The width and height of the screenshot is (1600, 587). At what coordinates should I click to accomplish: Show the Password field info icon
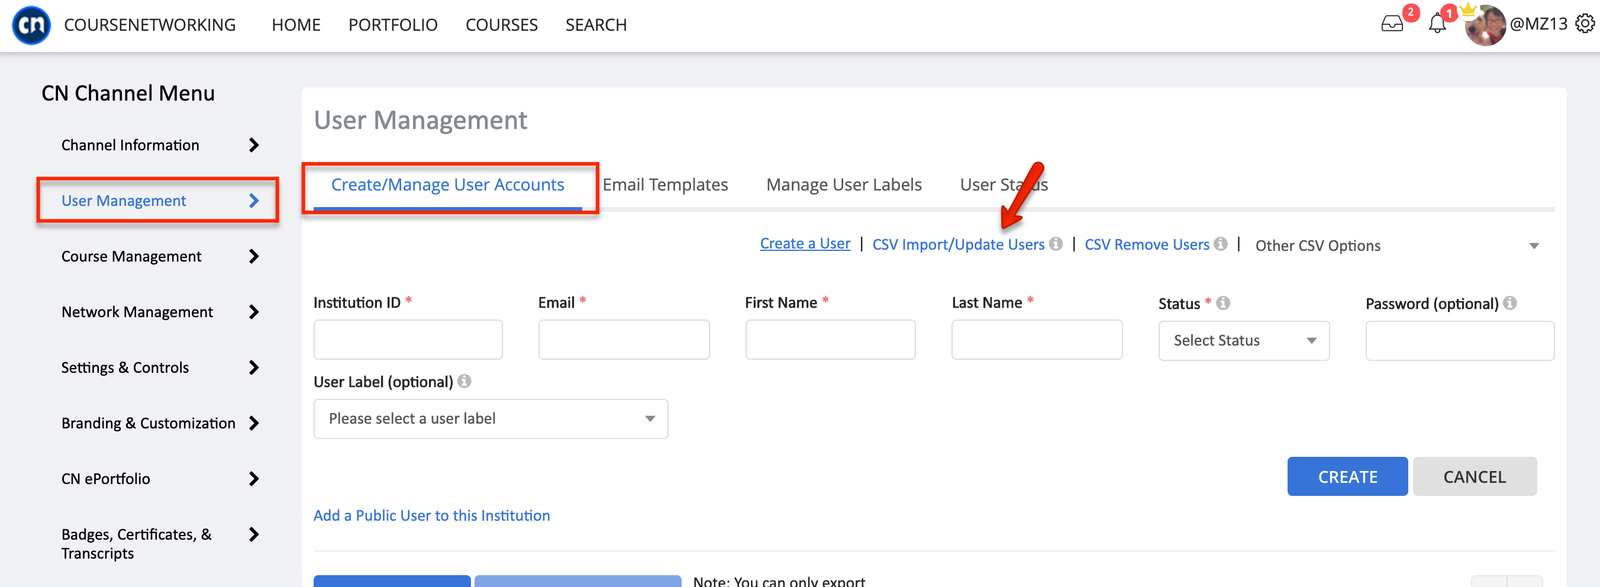[1510, 303]
